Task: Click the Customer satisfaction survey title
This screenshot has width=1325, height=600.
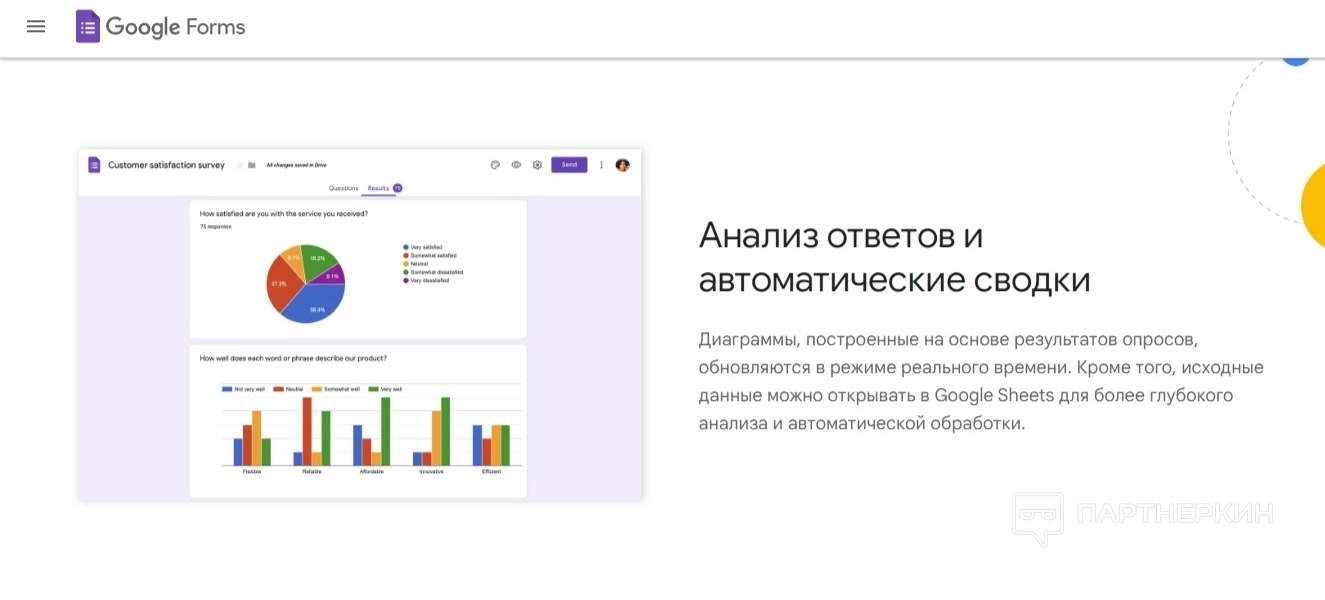Action: pos(166,165)
